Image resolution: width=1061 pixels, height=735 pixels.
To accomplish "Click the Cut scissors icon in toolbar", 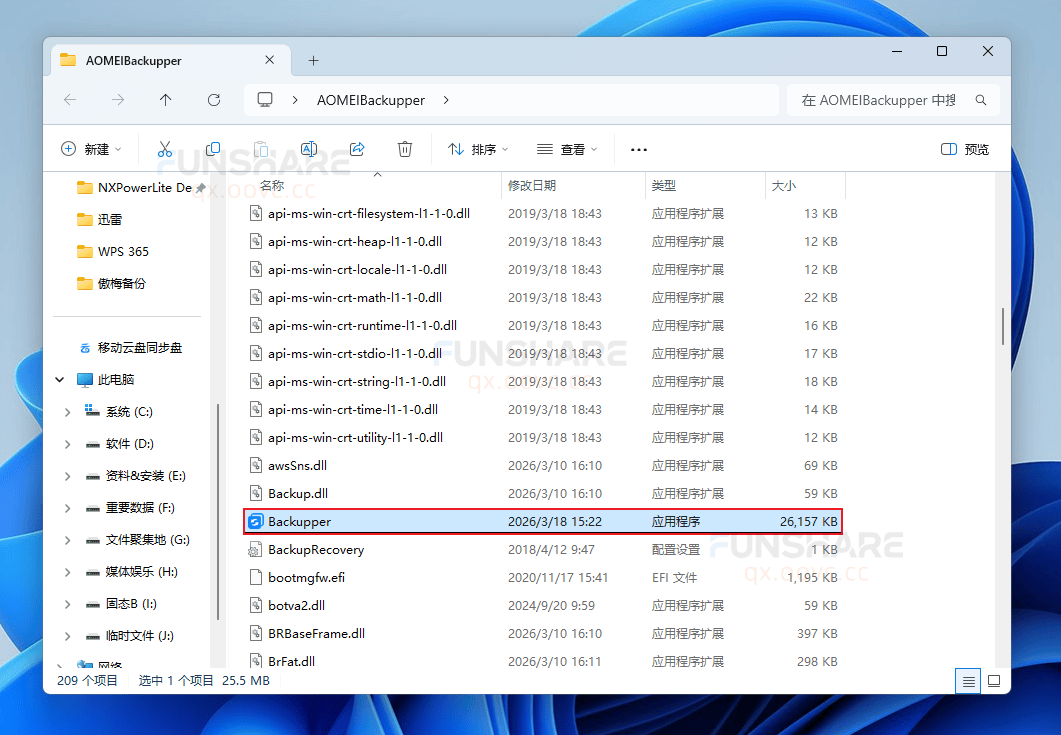I will (x=165, y=149).
